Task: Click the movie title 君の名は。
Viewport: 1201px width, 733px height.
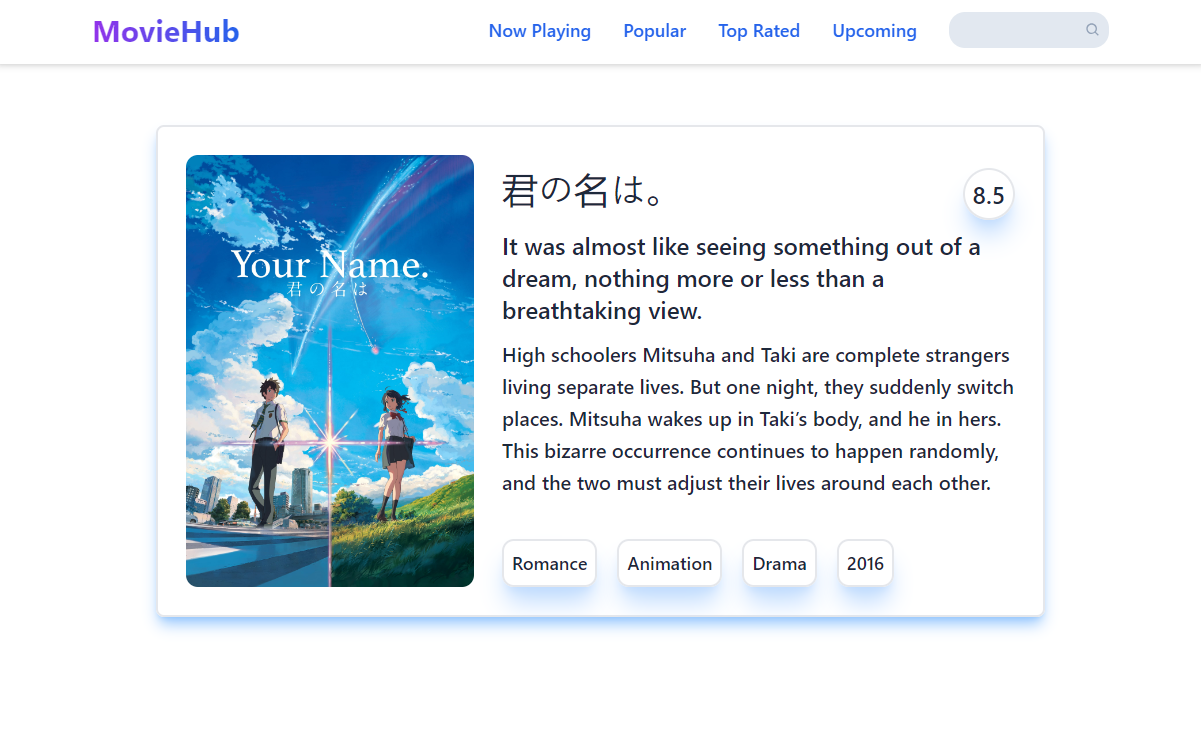Action: point(583,190)
